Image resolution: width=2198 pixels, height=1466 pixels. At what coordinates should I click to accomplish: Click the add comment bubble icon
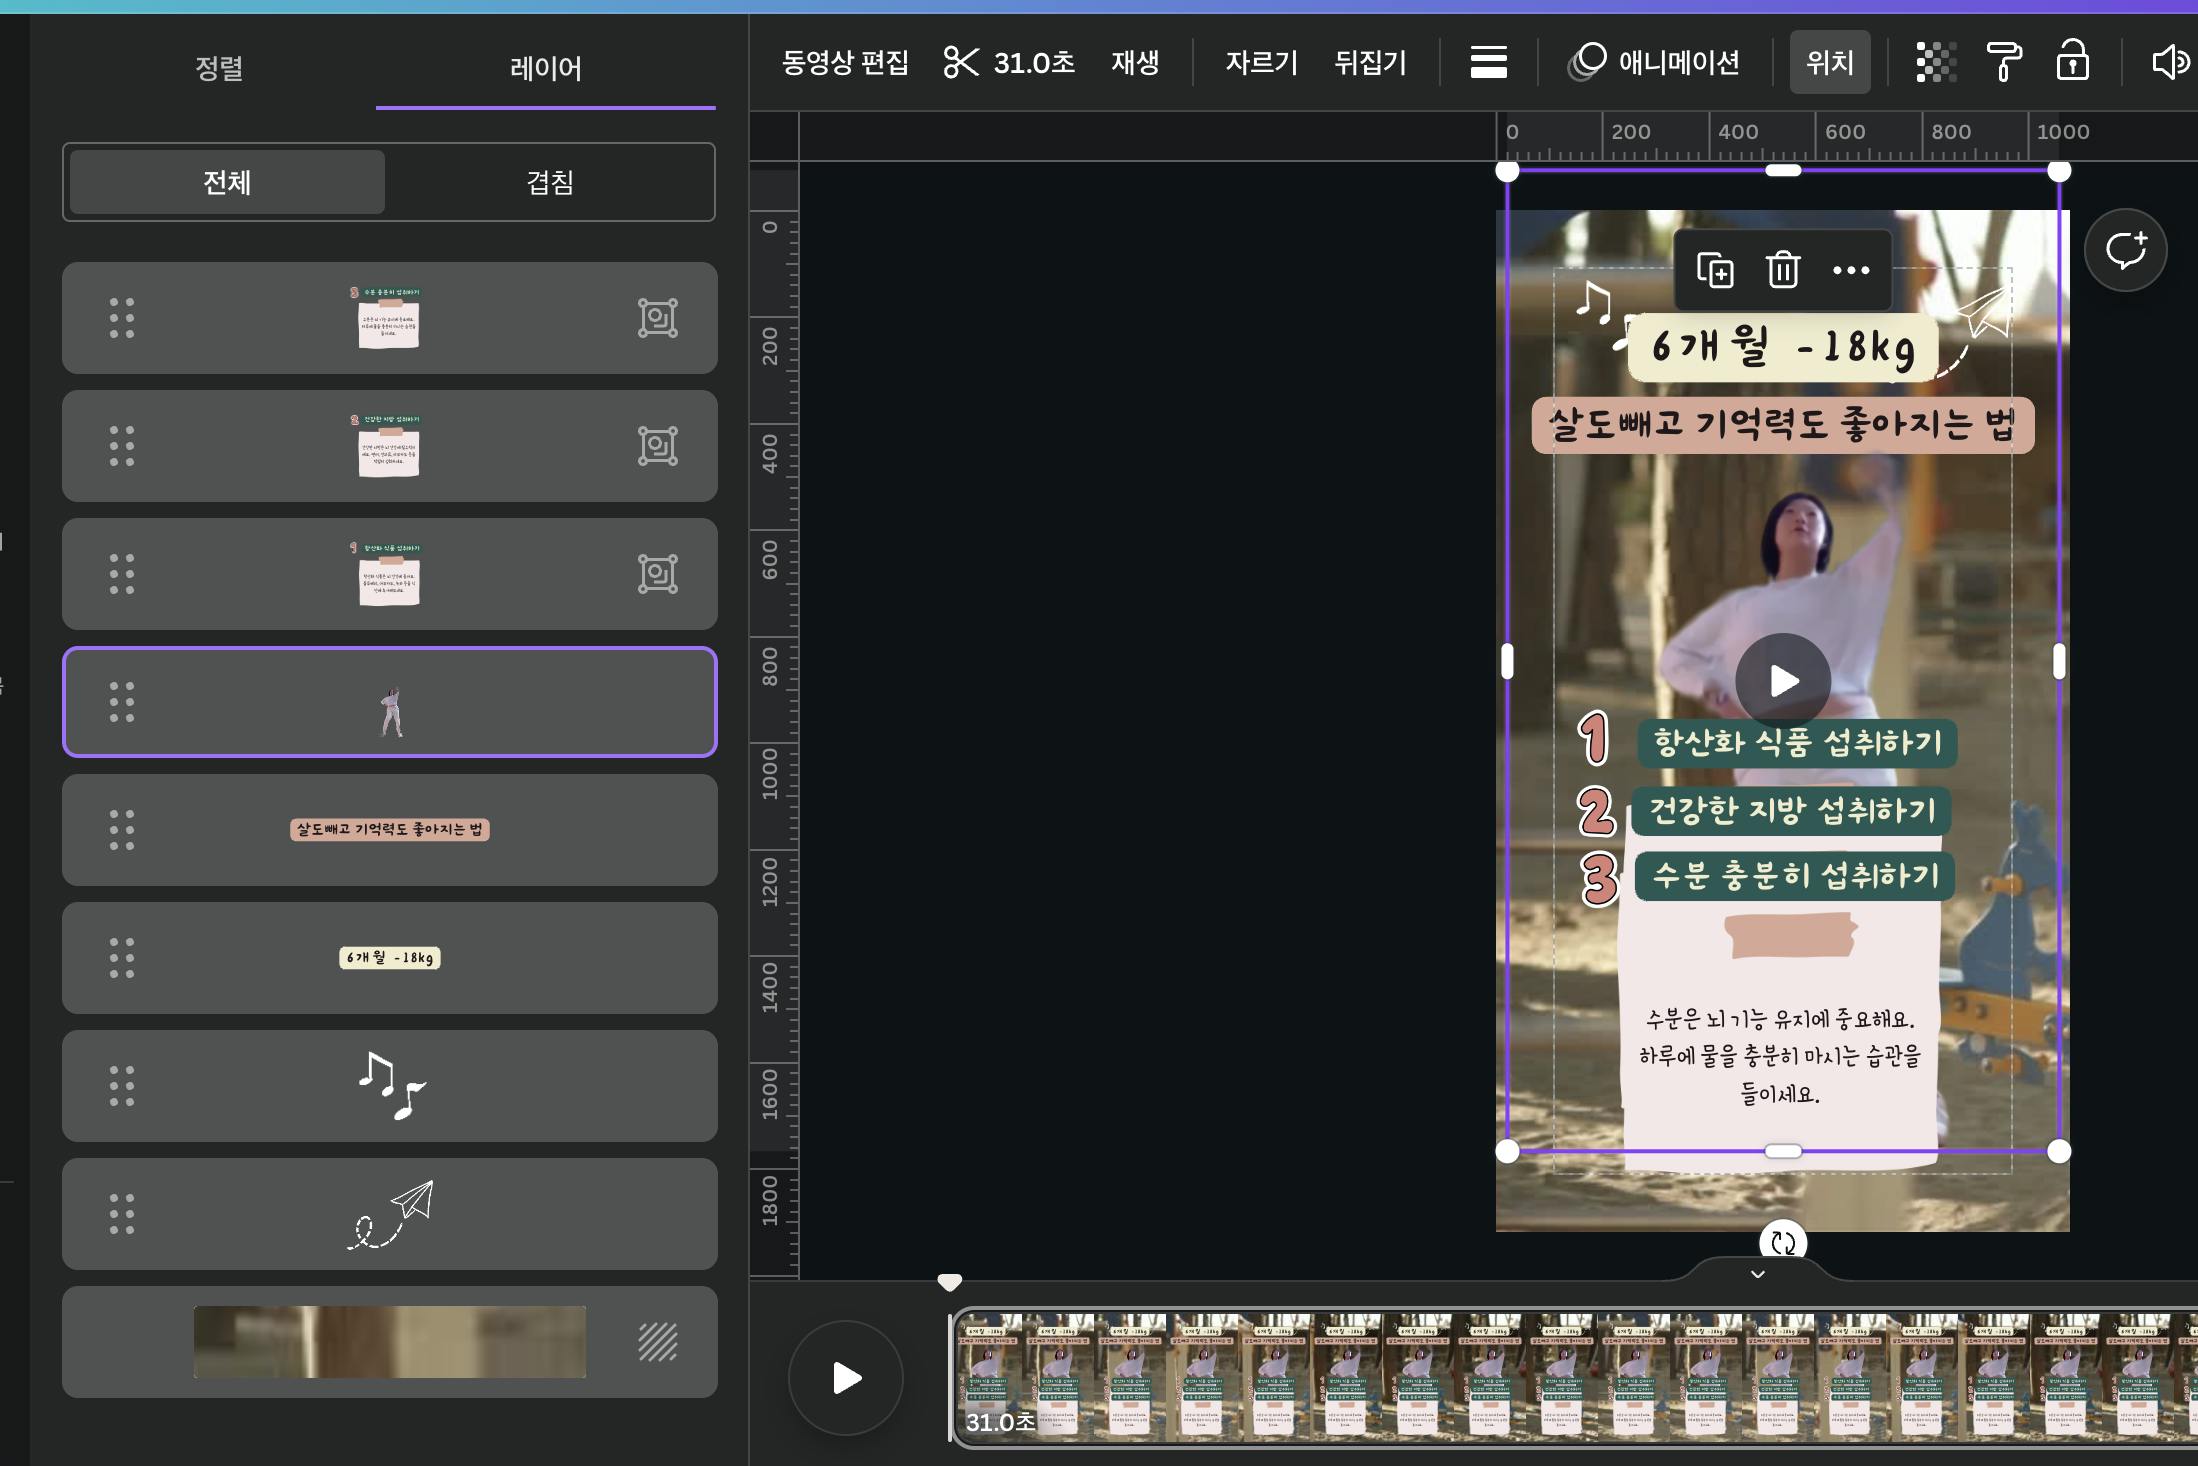(x=2125, y=250)
